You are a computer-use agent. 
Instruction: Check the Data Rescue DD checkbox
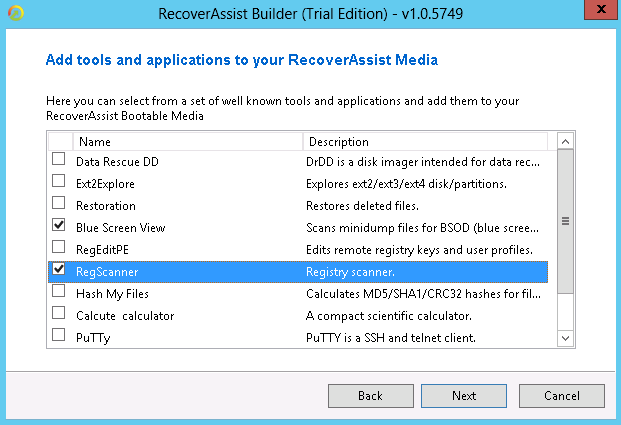pyautogui.click(x=59, y=159)
